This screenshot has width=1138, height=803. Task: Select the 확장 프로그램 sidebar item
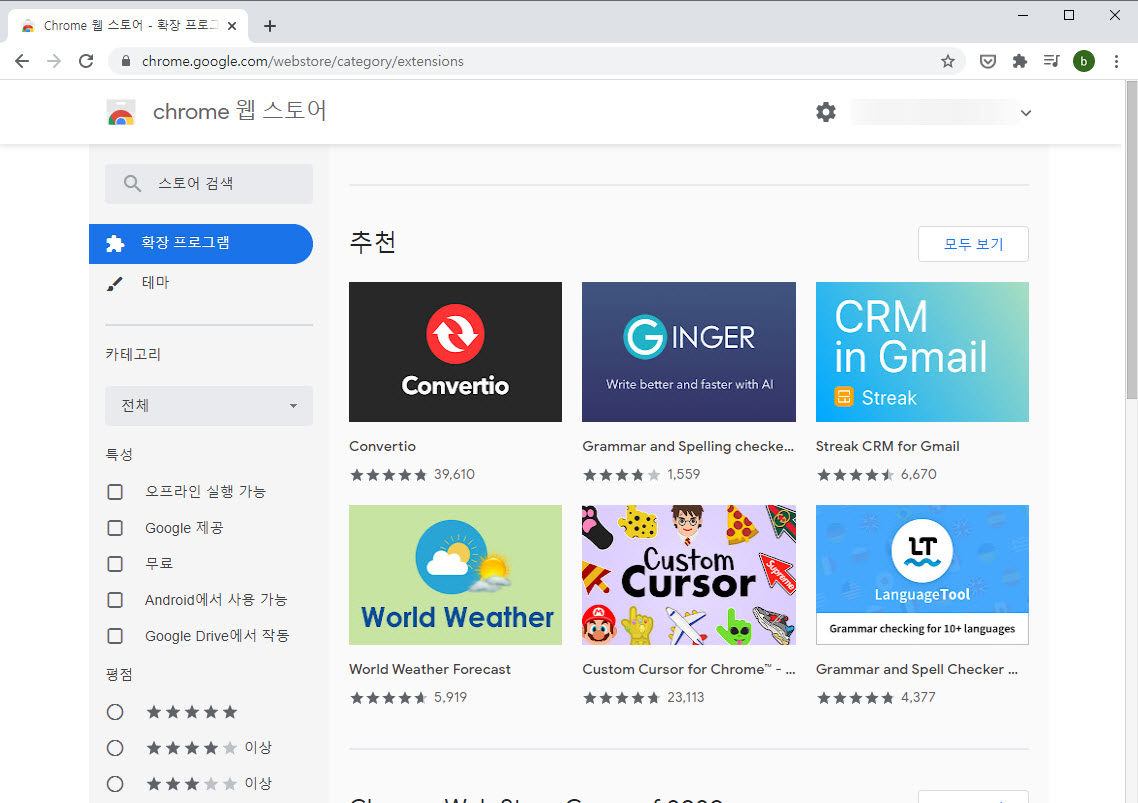201,243
